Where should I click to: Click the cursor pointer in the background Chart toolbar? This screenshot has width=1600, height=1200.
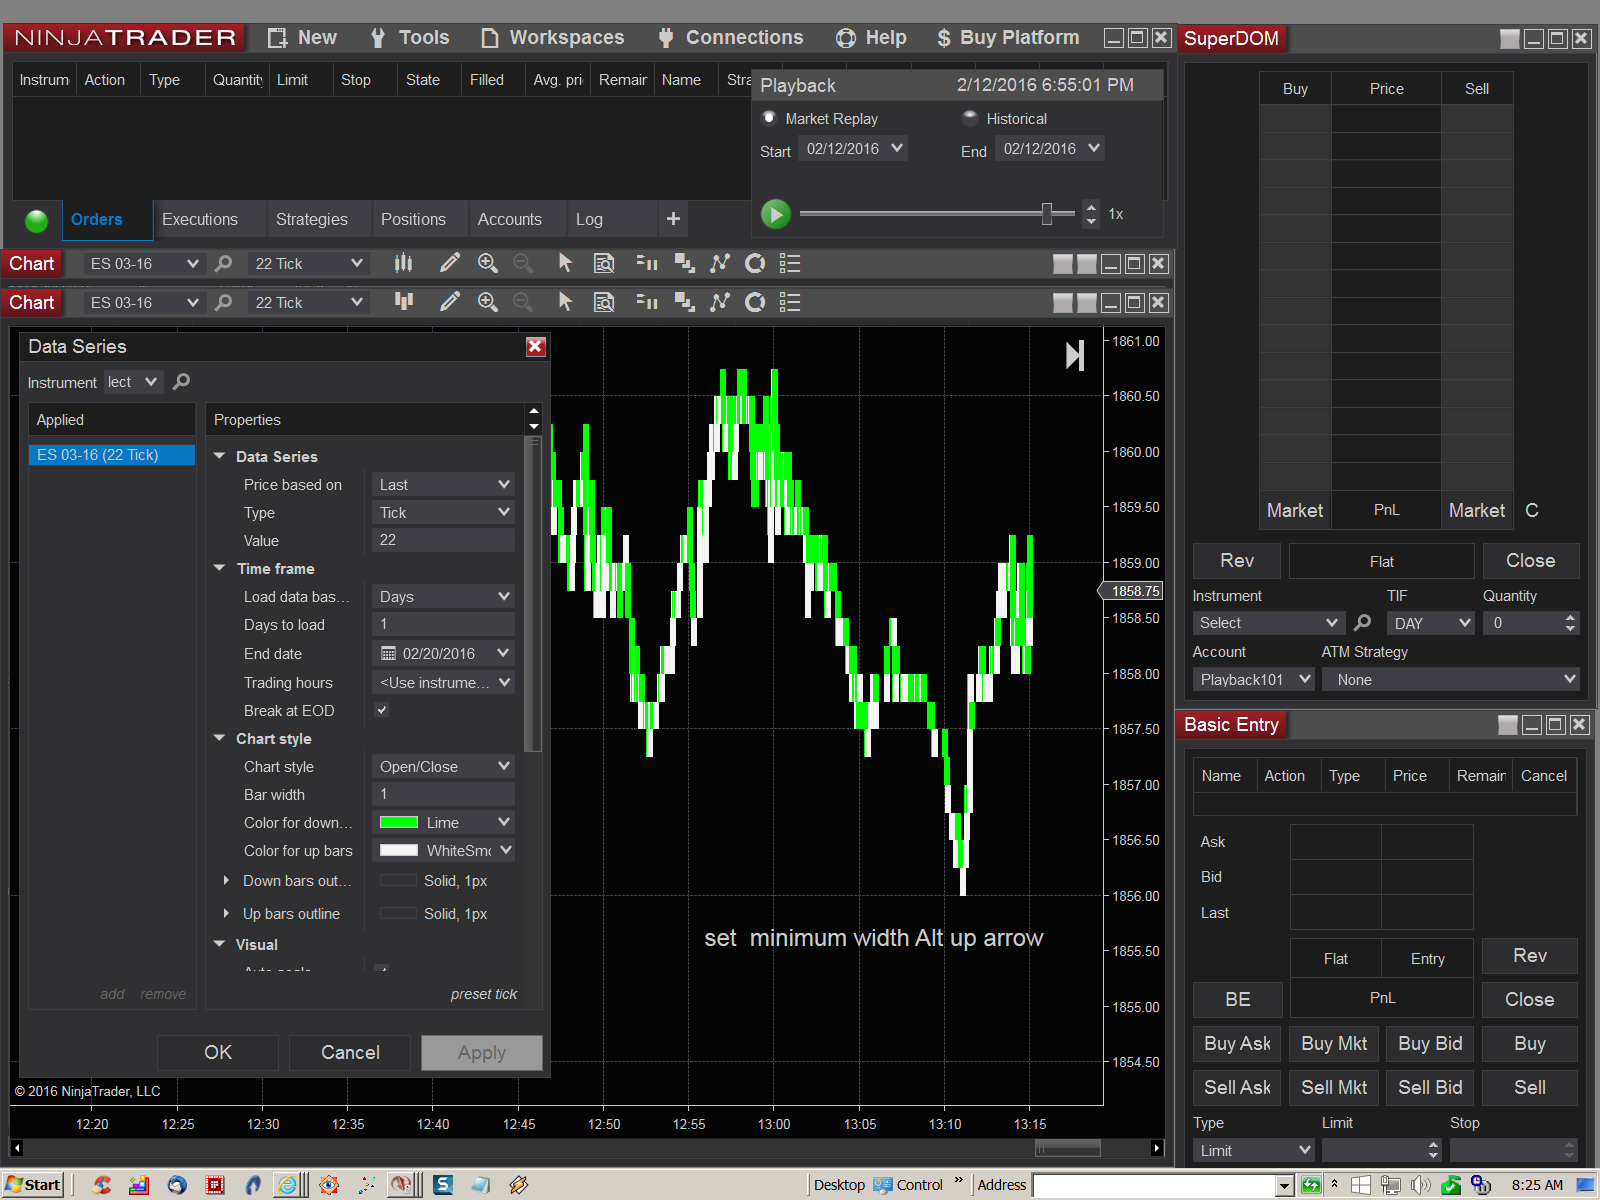point(566,263)
